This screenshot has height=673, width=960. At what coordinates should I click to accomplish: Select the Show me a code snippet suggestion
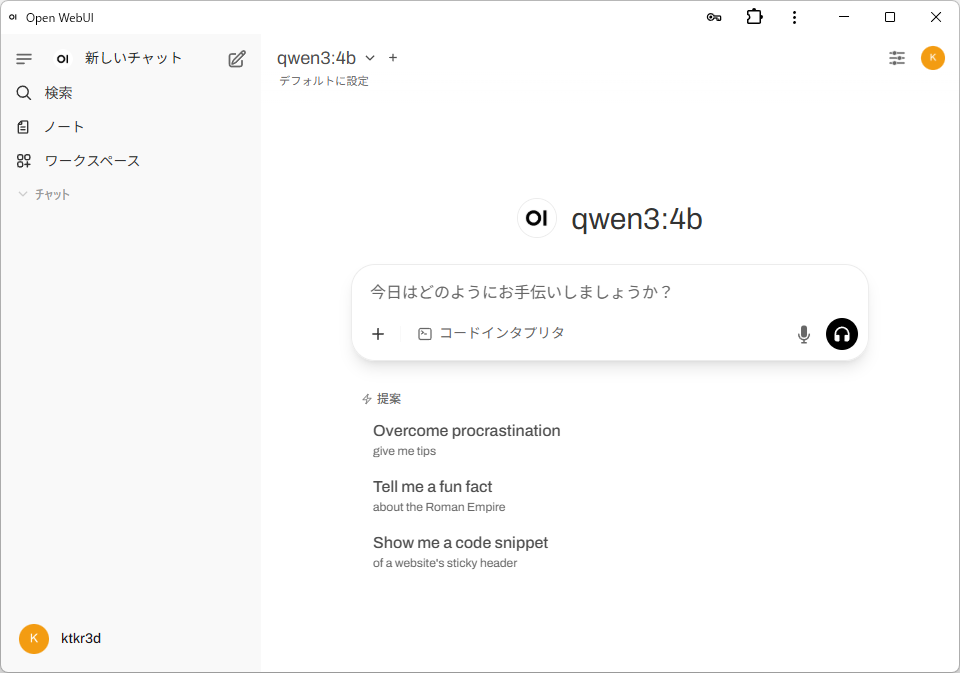460,552
